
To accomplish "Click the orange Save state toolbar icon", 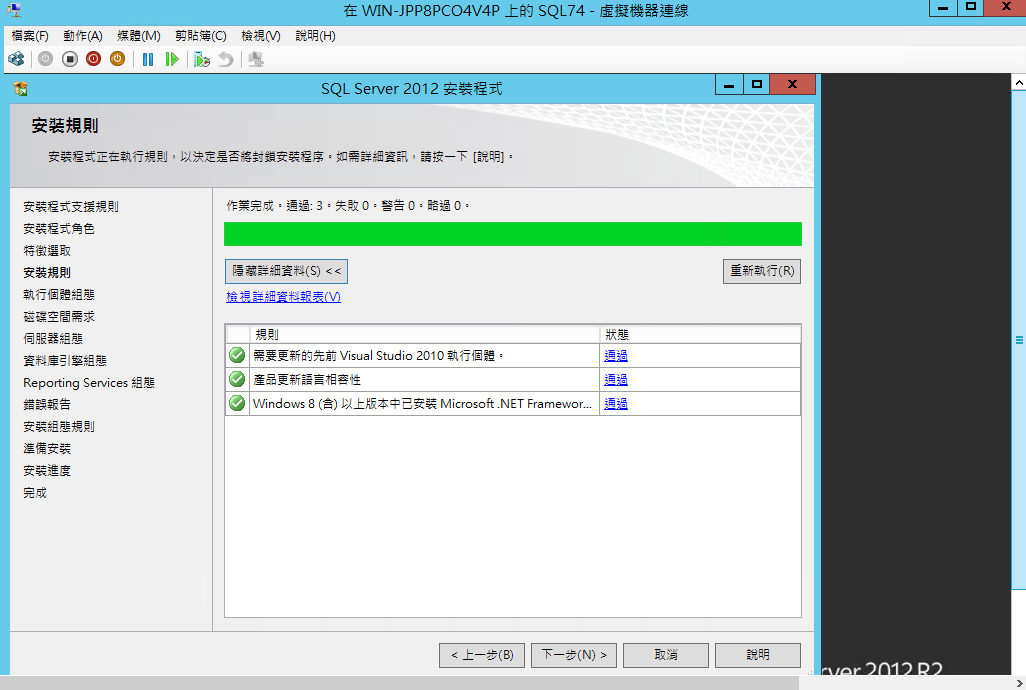I will pos(117,60).
